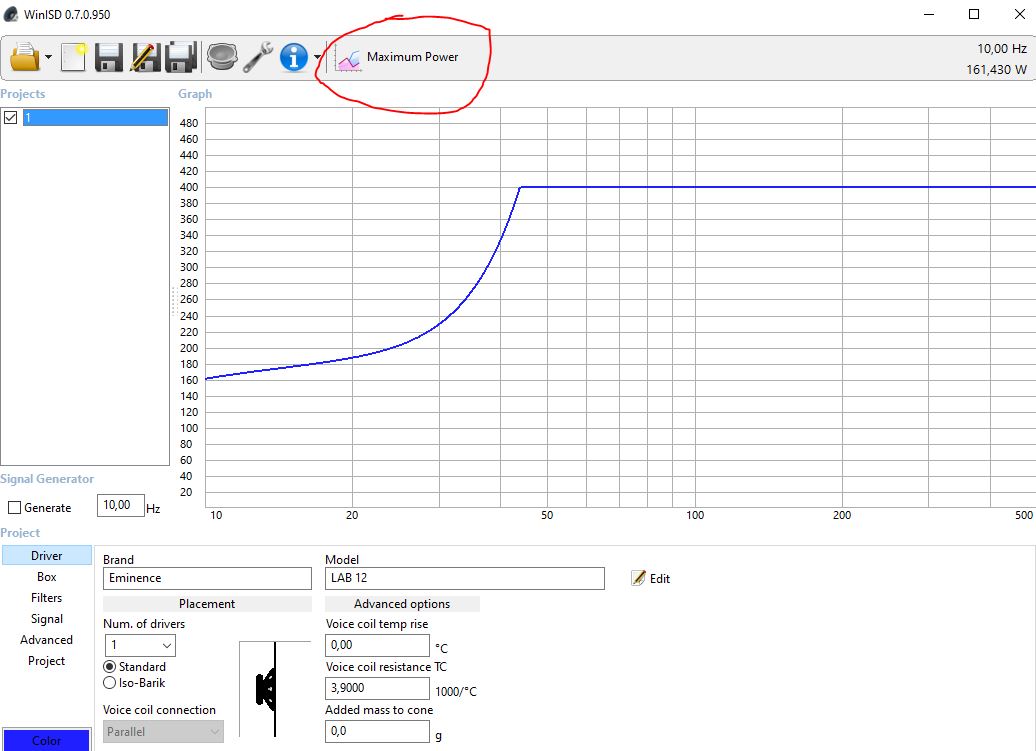Click the 10,00 Hz cursor readout
Screen dimensions: 1036x751
tap(1002, 49)
